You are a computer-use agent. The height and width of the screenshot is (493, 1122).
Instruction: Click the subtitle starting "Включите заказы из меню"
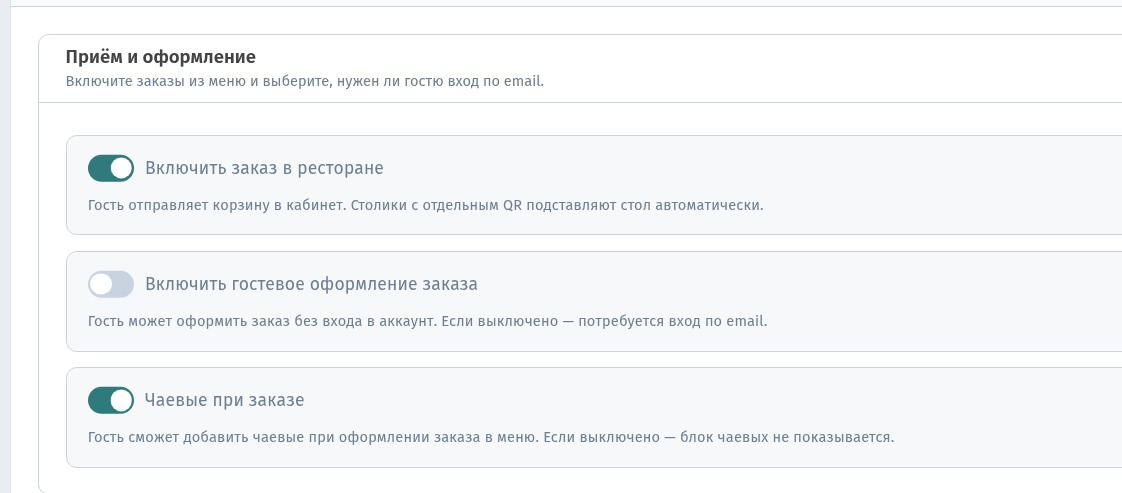pyautogui.click(x=305, y=81)
